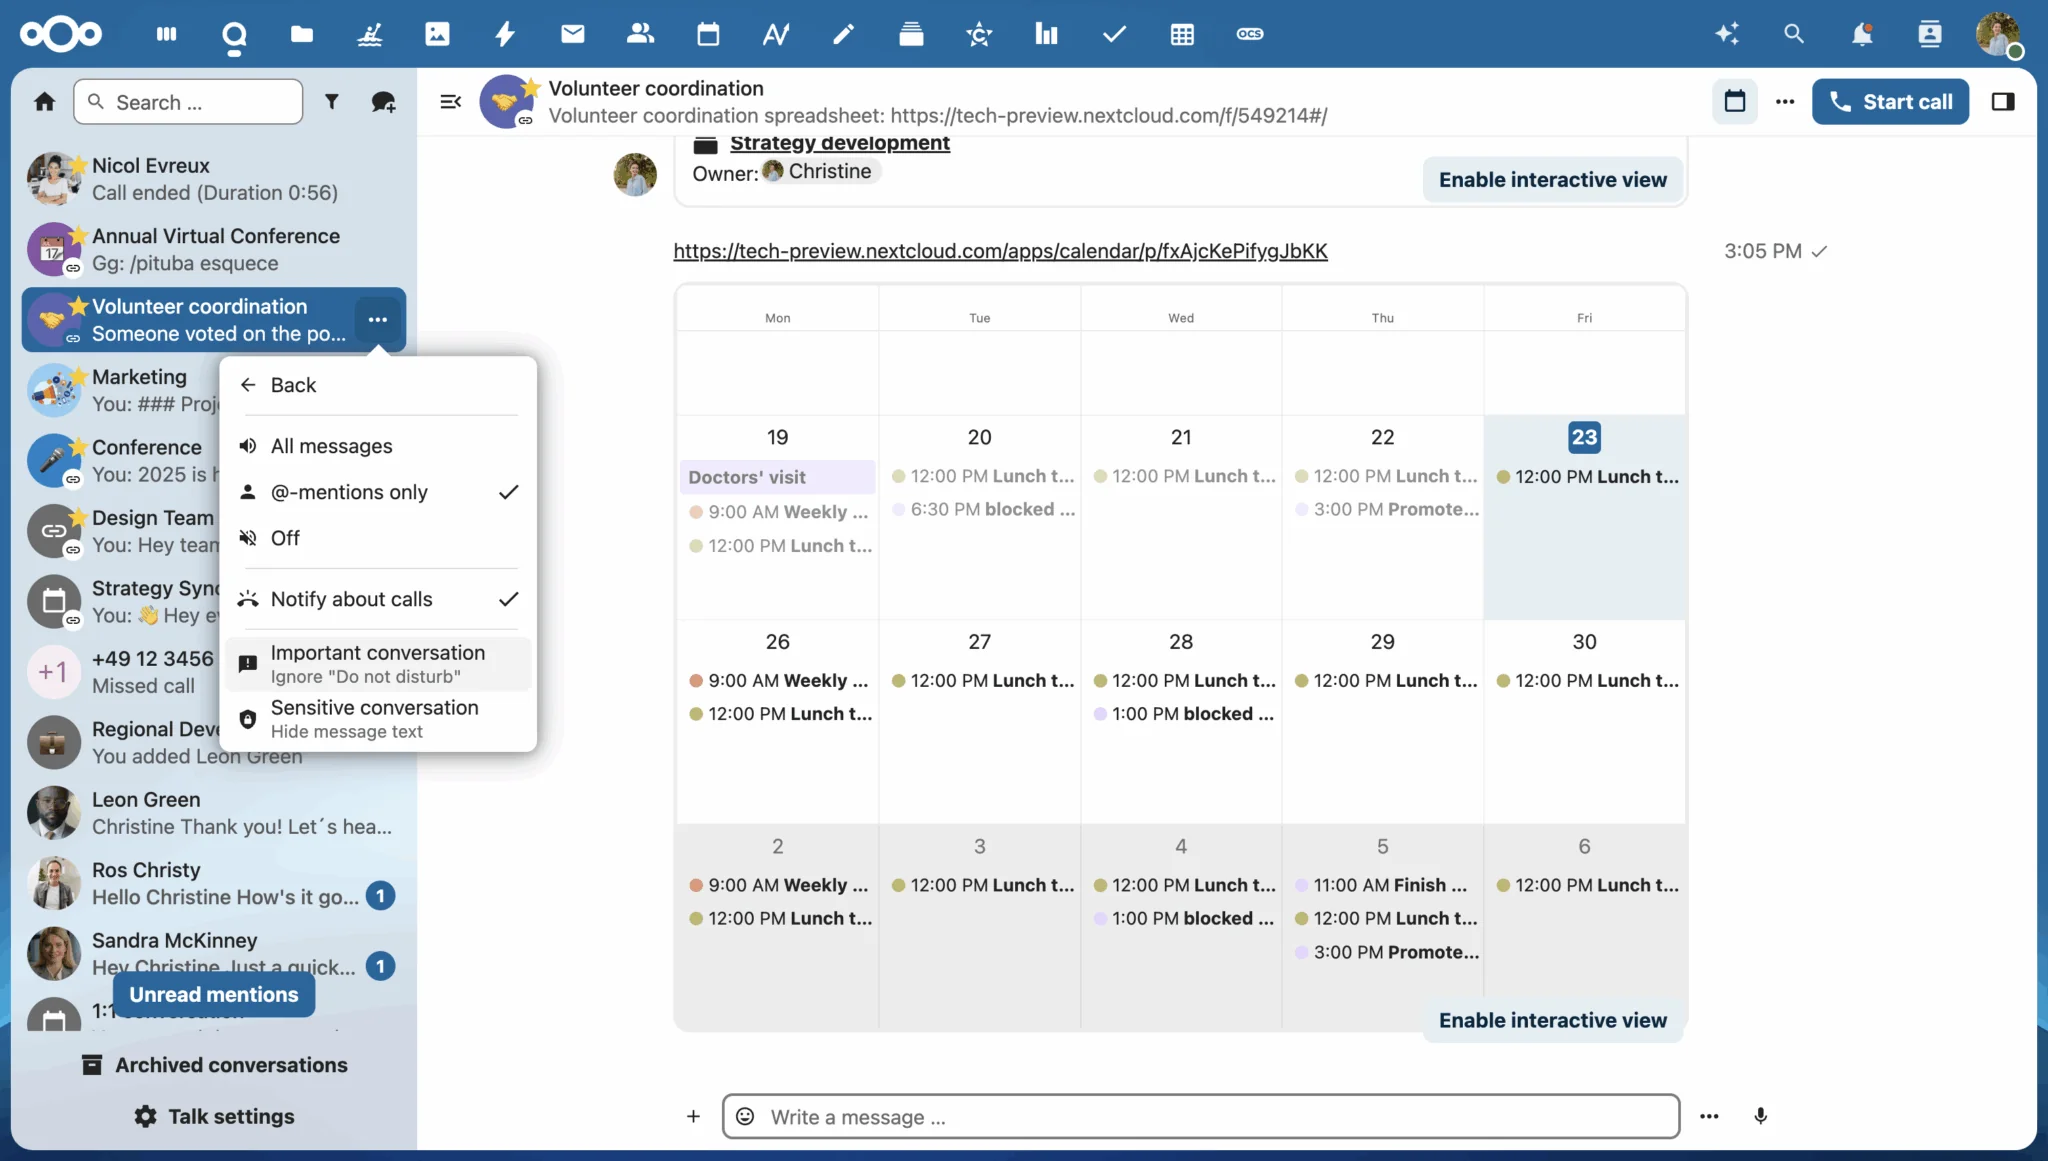This screenshot has height=1161, width=2048.
Task: Open the three-dot menu on Volunteer coordination
Action: tap(378, 320)
